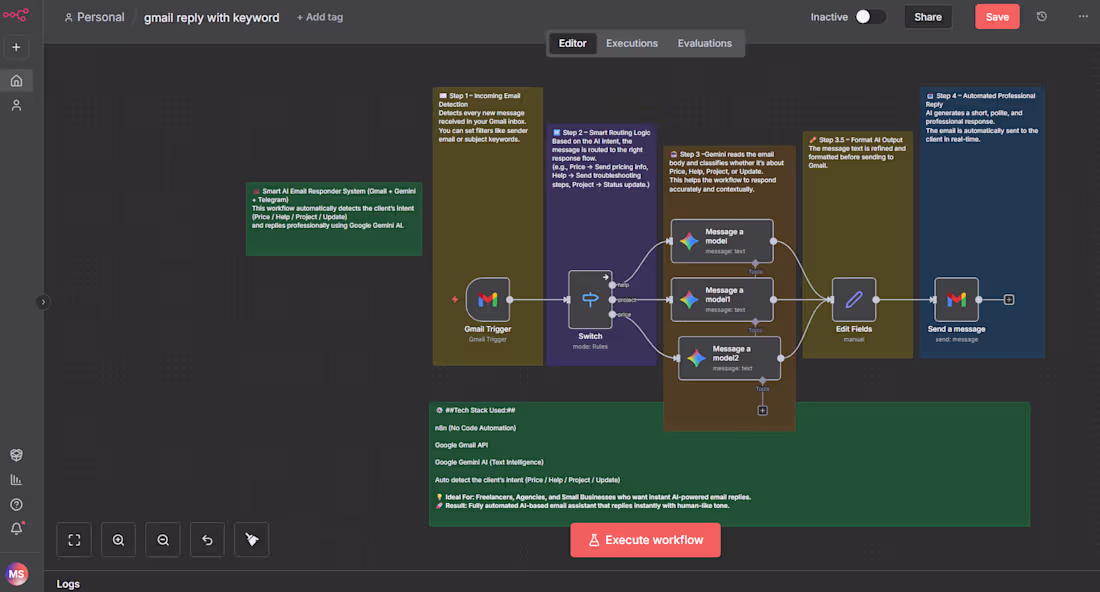Expand the collapsed left panel chevron
1100x592 pixels.
tap(43, 301)
